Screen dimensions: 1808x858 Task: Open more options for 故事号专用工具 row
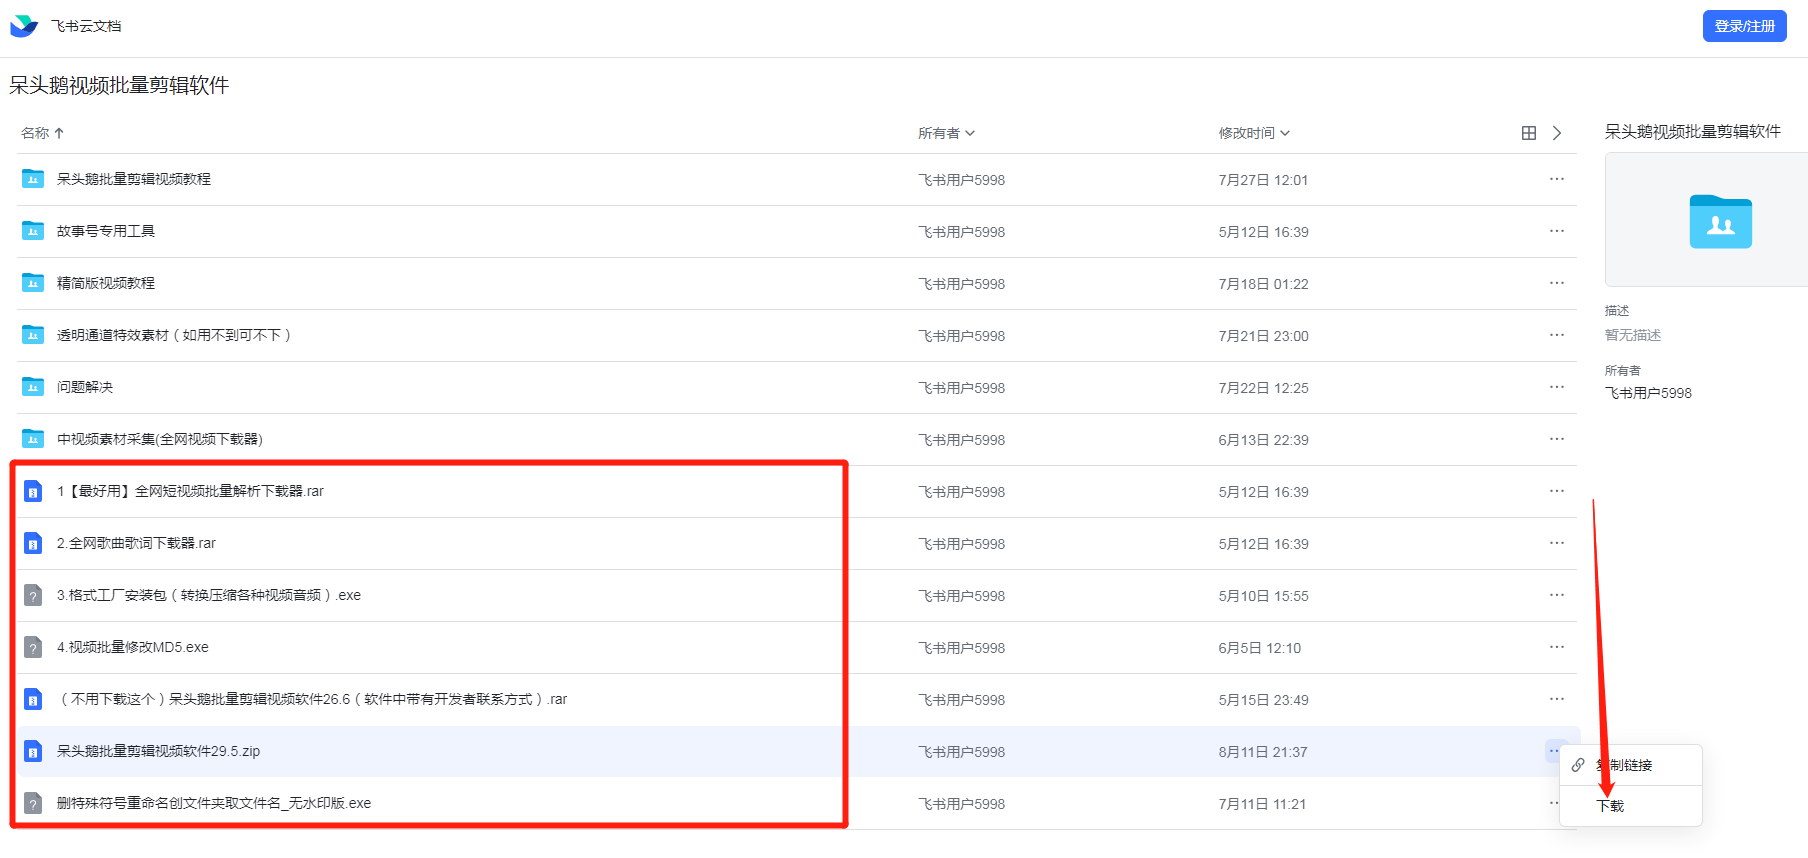pos(1556,231)
